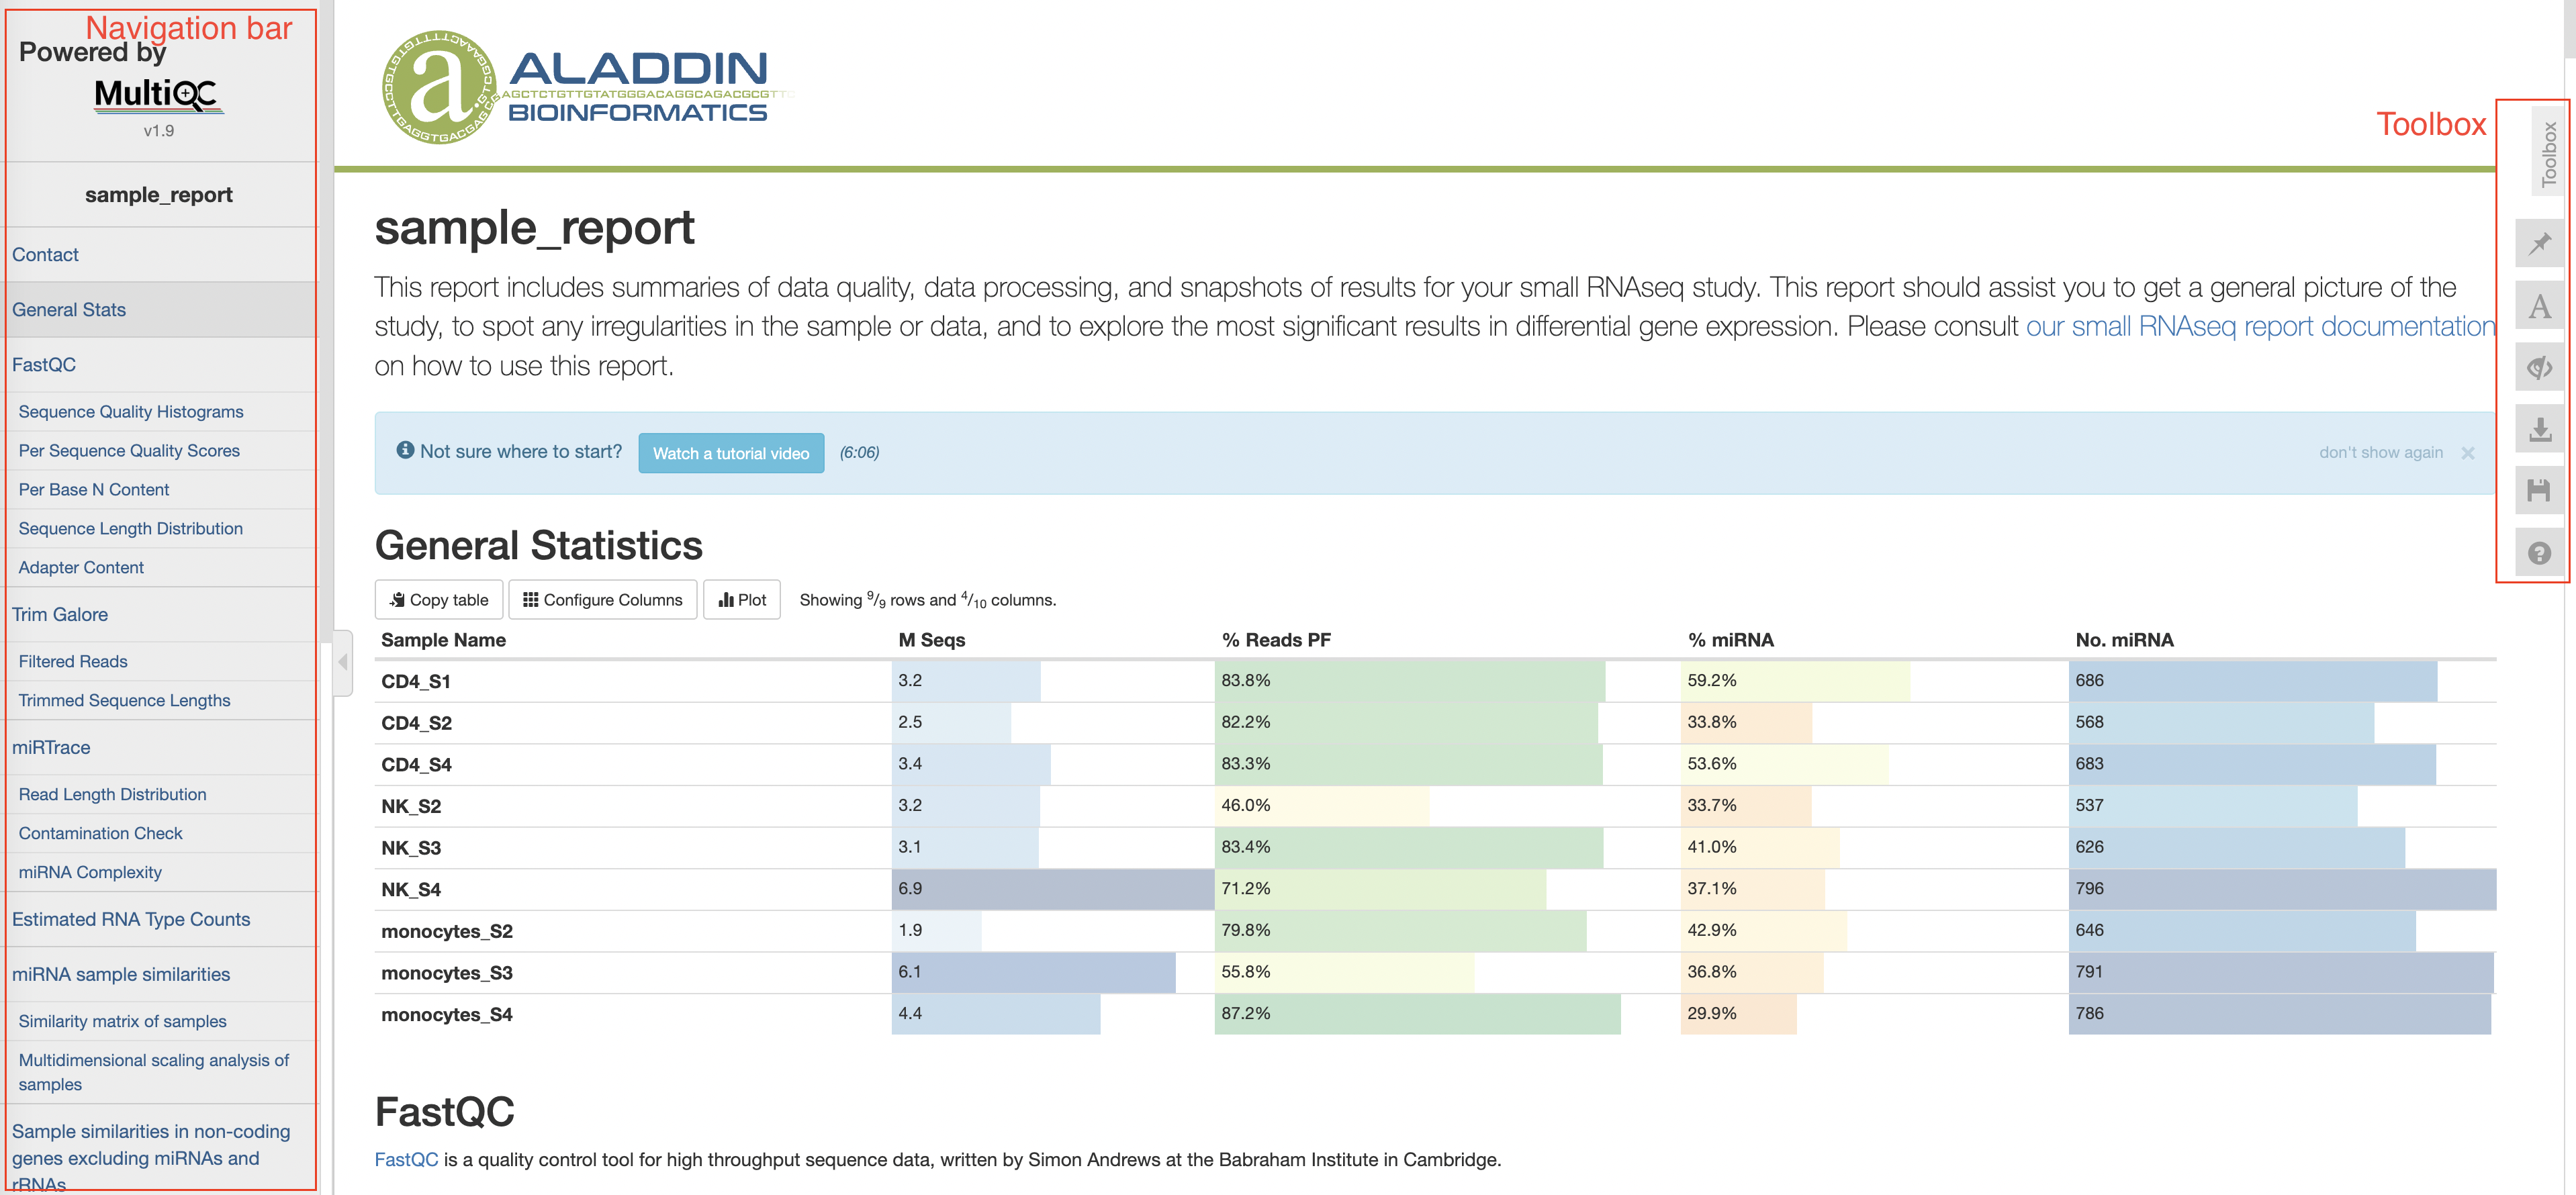The height and width of the screenshot is (1195, 2576).
Task: Go to Per Base N Content
Action: 94,490
